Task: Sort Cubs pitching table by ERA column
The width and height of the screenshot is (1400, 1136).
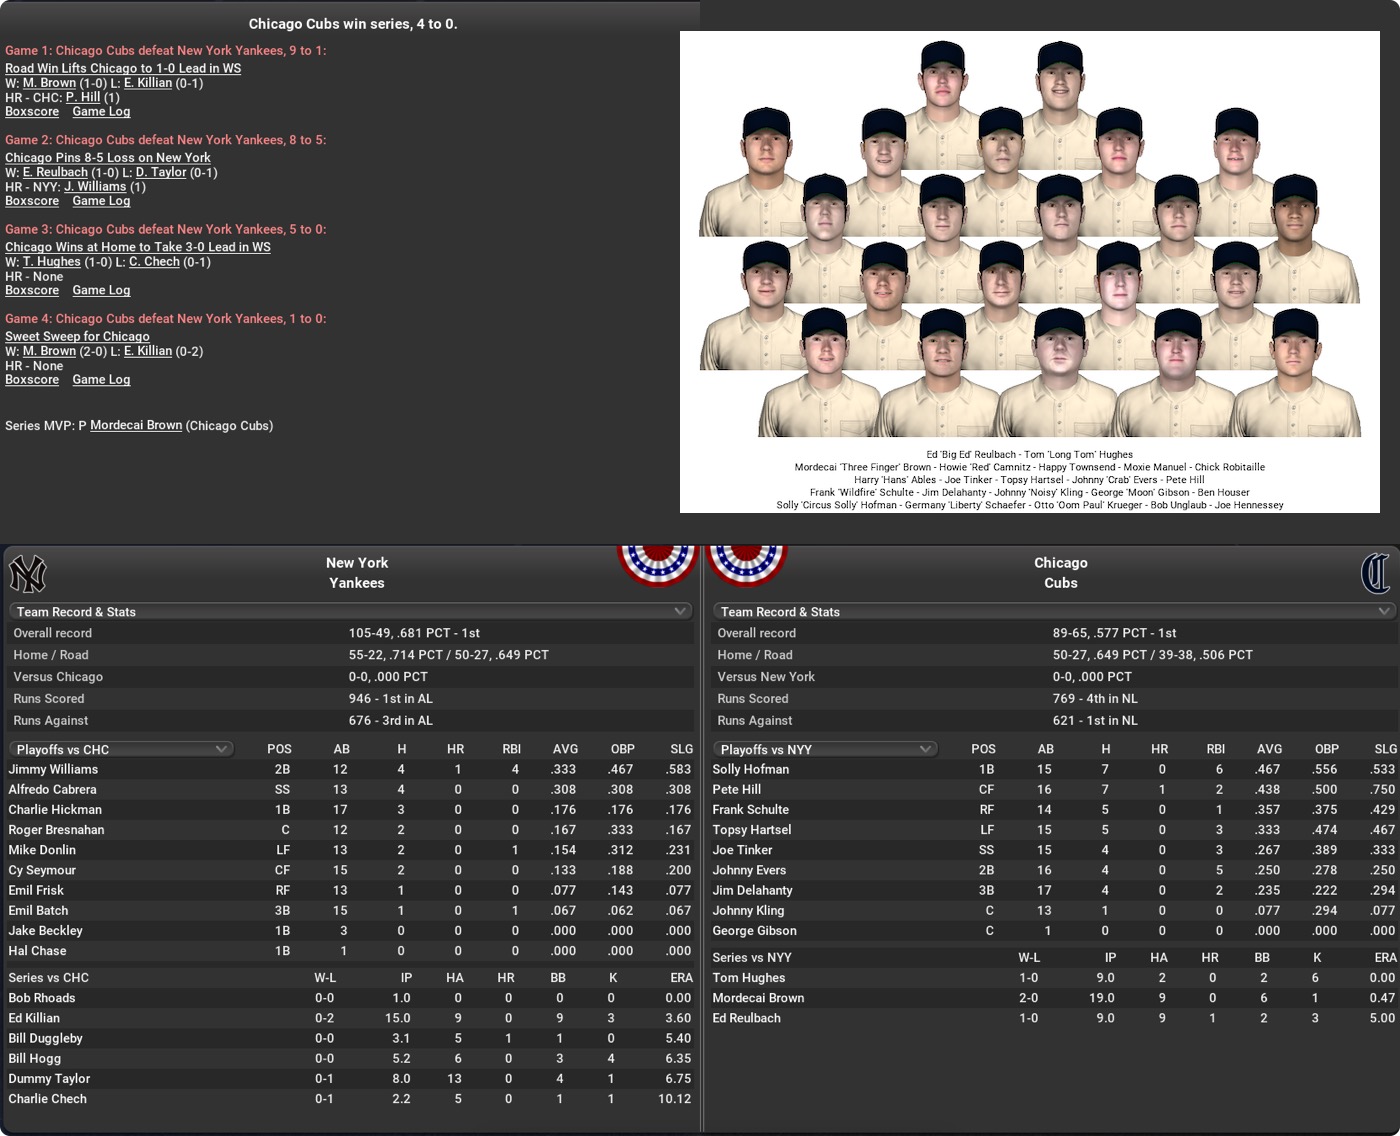Action: click(x=1385, y=958)
